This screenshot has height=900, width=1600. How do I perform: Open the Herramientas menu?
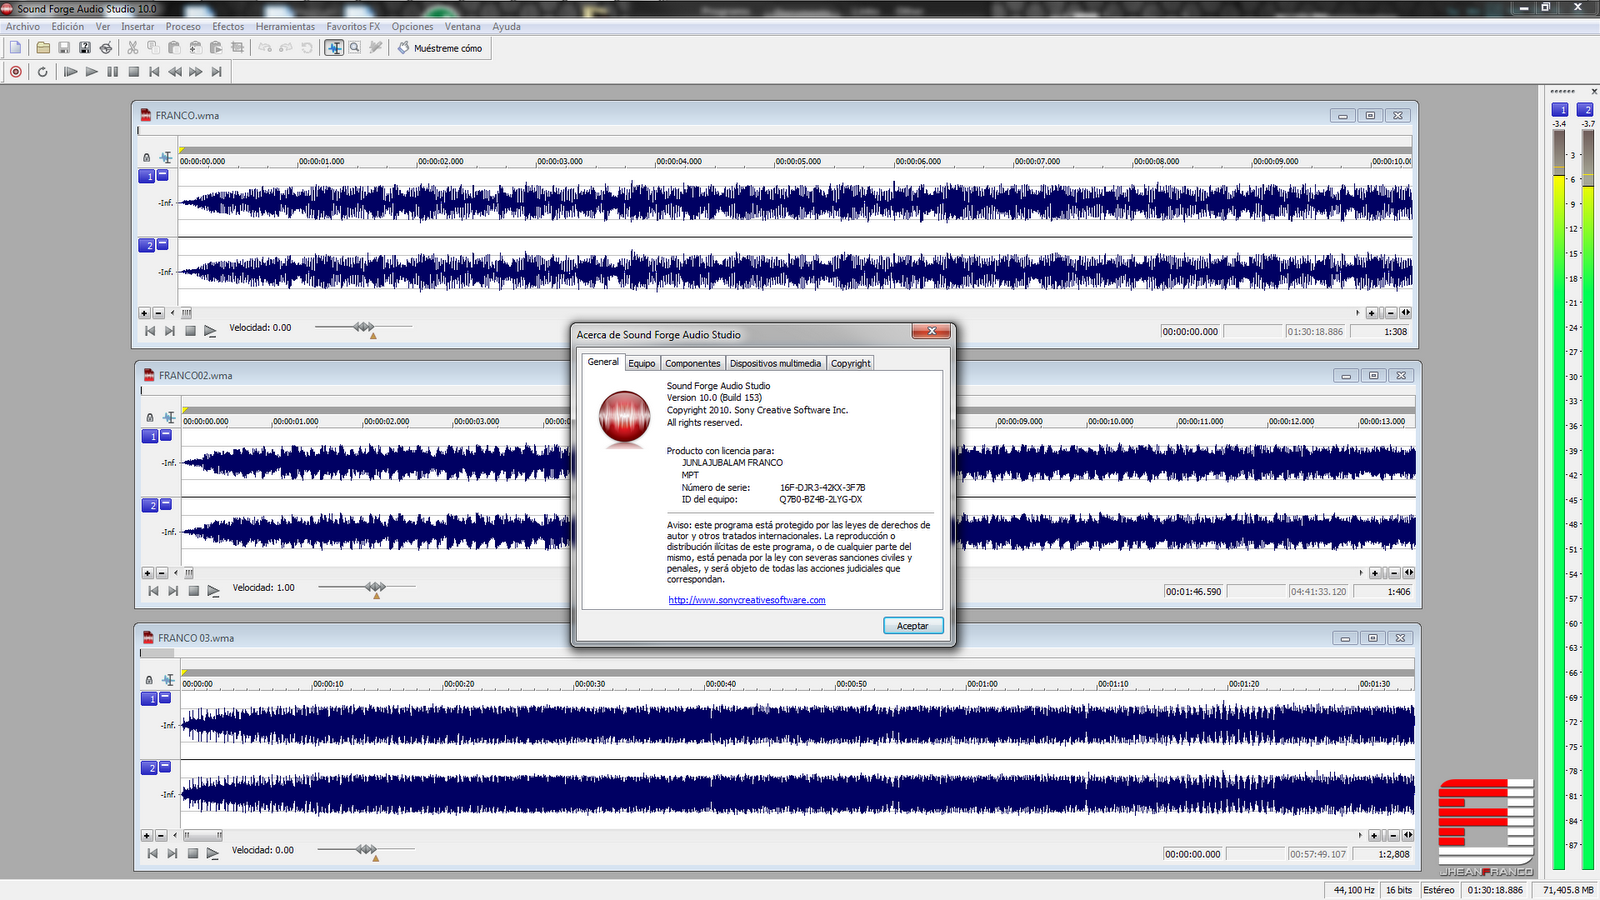tap(285, 27)
